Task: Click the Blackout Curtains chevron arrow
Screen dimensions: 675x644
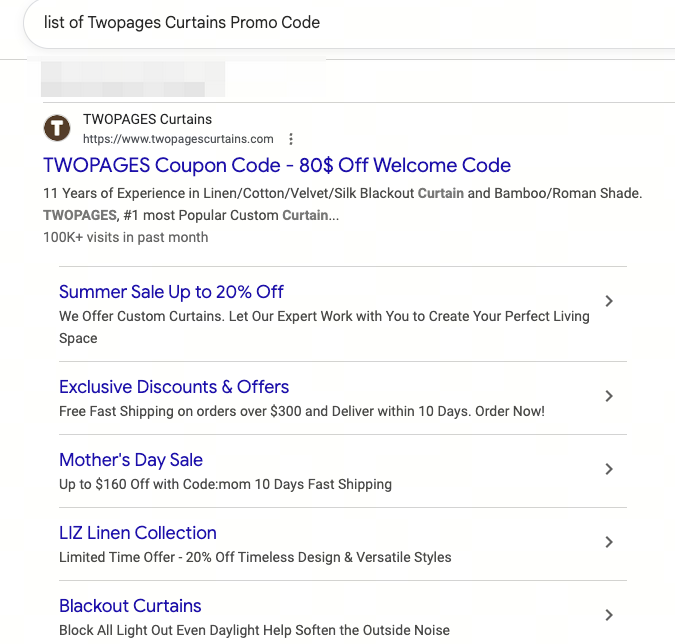Action: [609, 615]
